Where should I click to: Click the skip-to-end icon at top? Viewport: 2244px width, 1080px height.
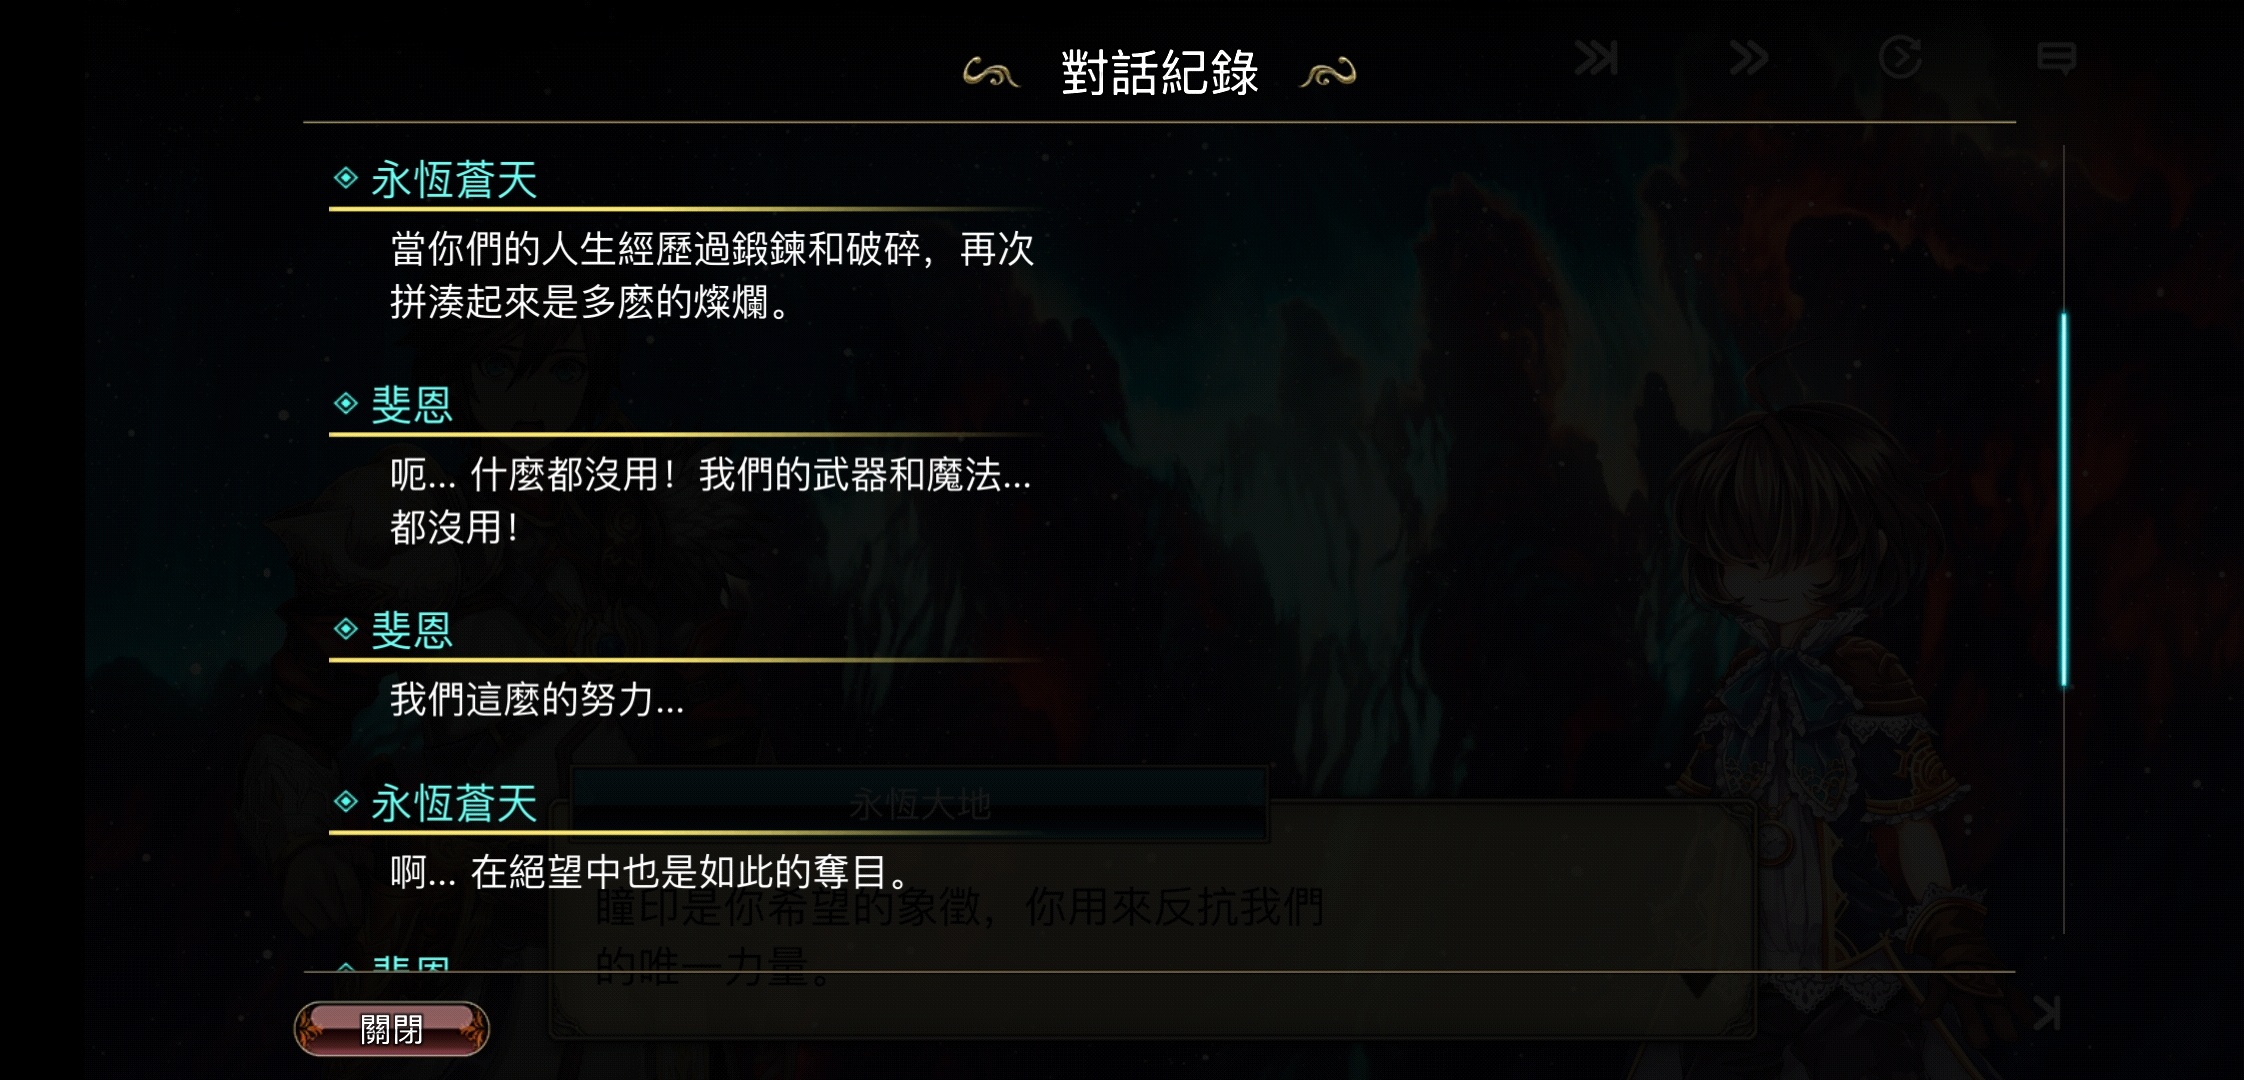1596,58
